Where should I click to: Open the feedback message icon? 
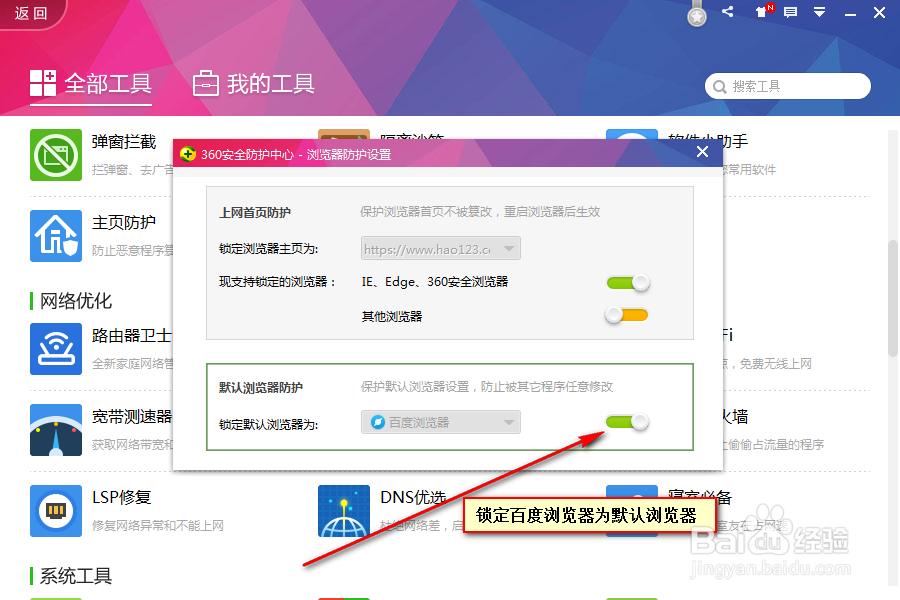(x=790, y=12)
